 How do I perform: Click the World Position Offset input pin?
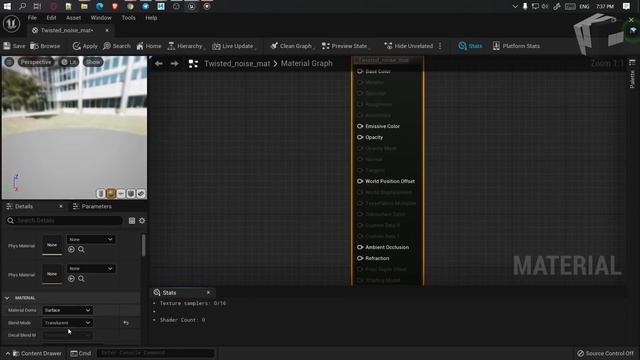(x=360, y=181)
